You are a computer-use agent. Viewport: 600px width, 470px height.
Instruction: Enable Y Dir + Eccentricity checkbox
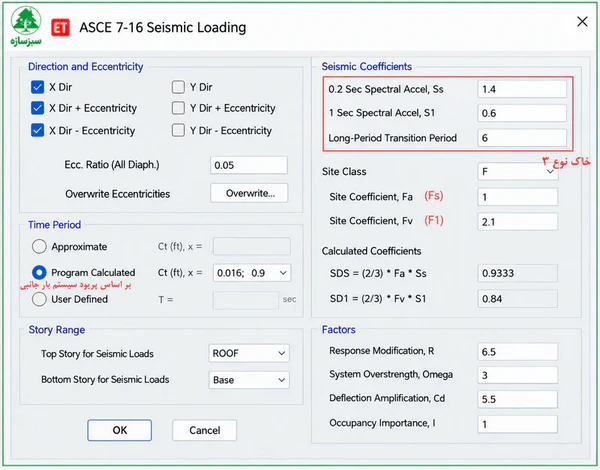pyautogui.click(x=178, y=108)
